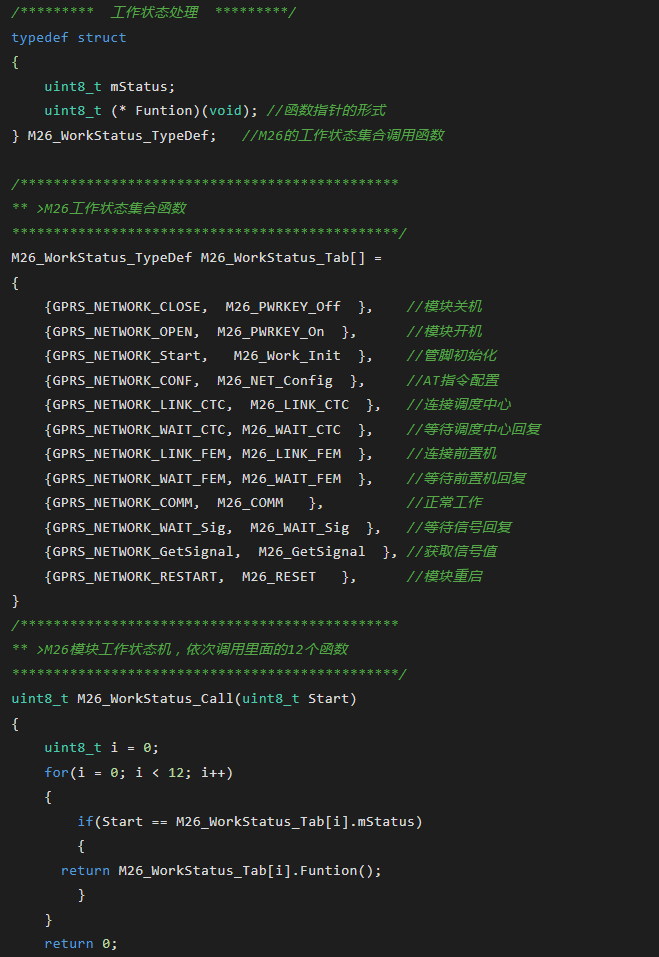
Task: Click the for loop keyword
Action: tap(56, 772)
